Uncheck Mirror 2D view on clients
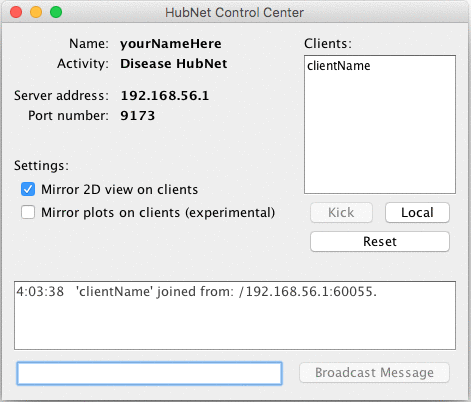 [x=28, y=189]
